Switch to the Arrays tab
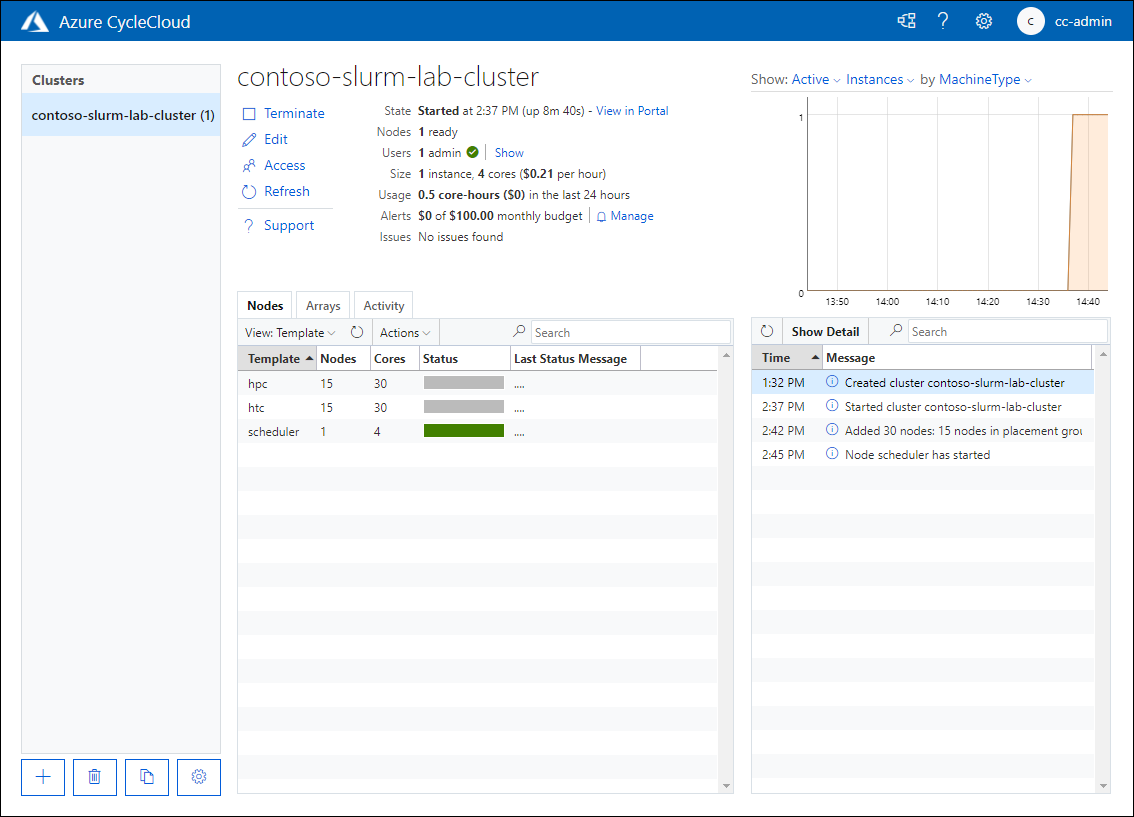Image resolution: width=1134 pixels, height=817 pixels. [322, 305]
